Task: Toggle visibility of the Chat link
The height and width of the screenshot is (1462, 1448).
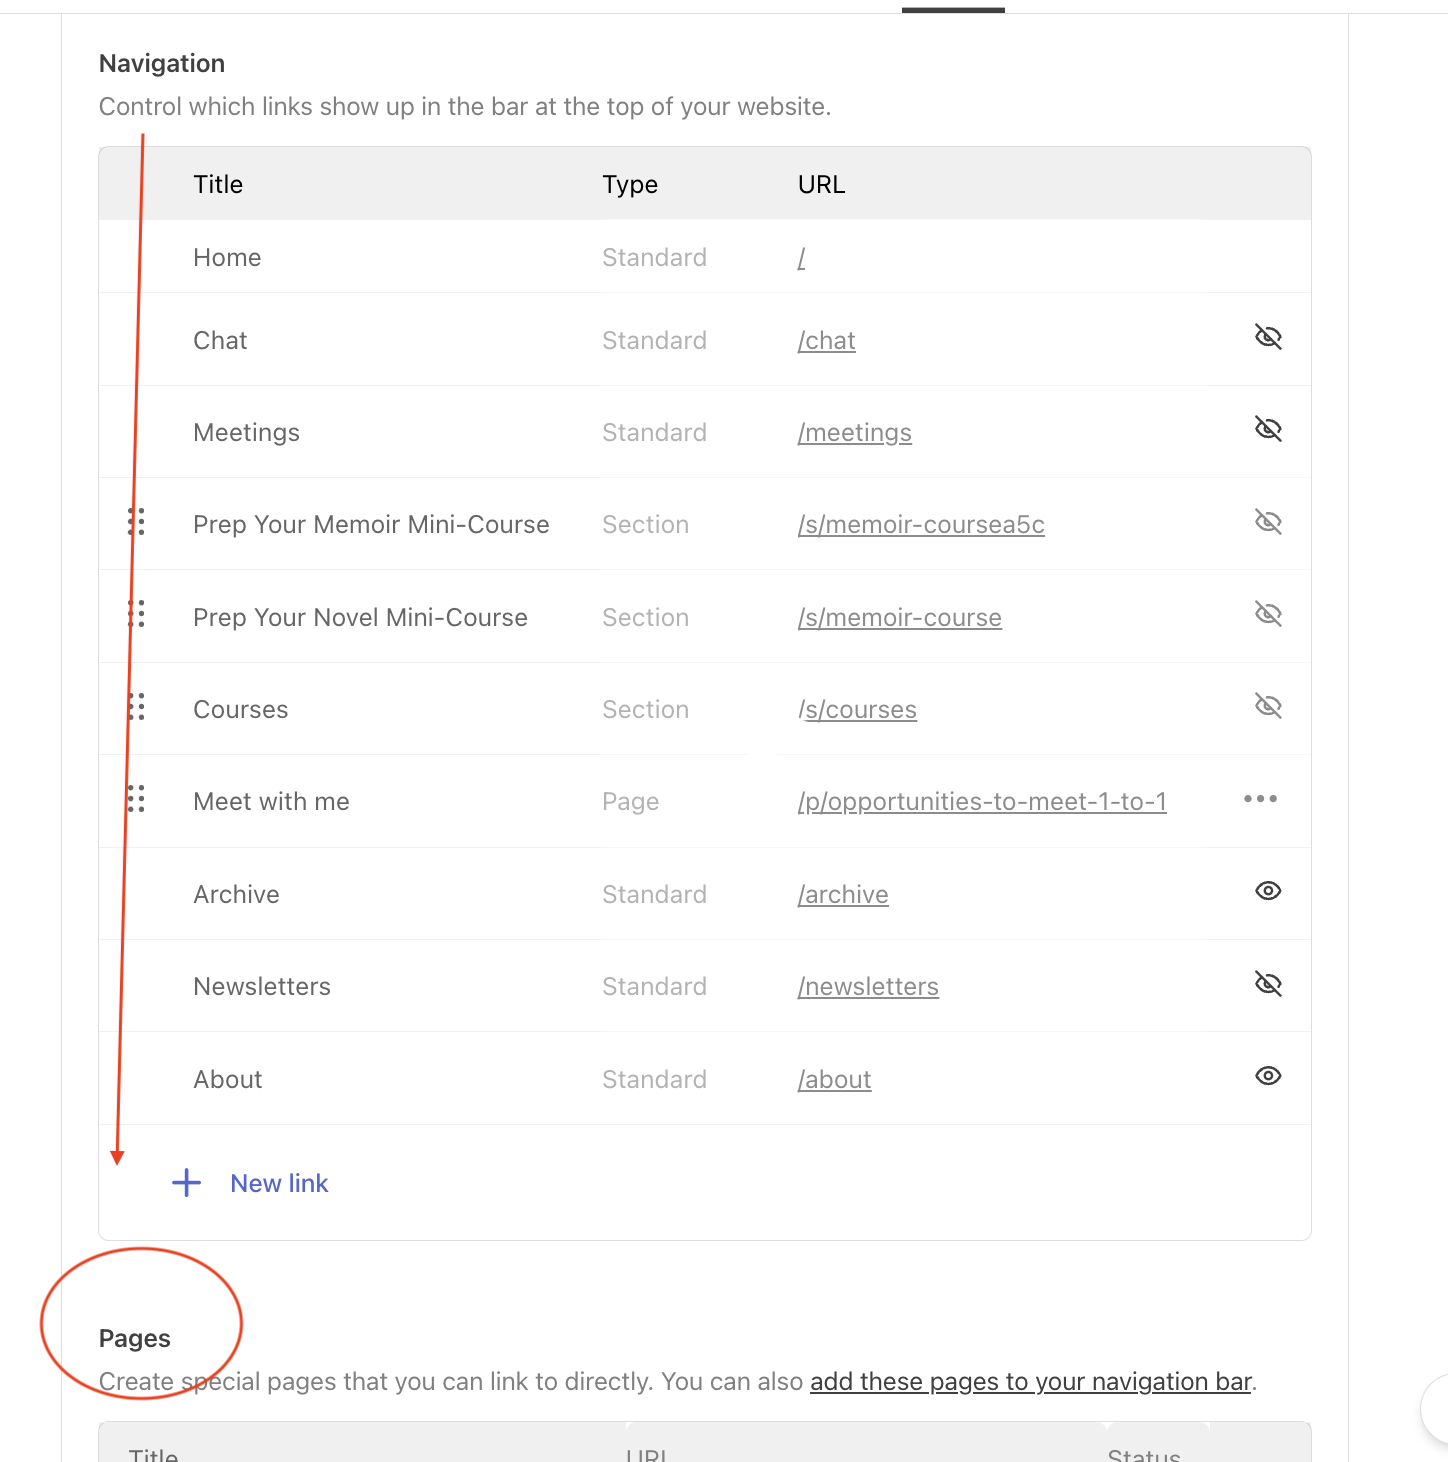Action: pos(1268,337)
